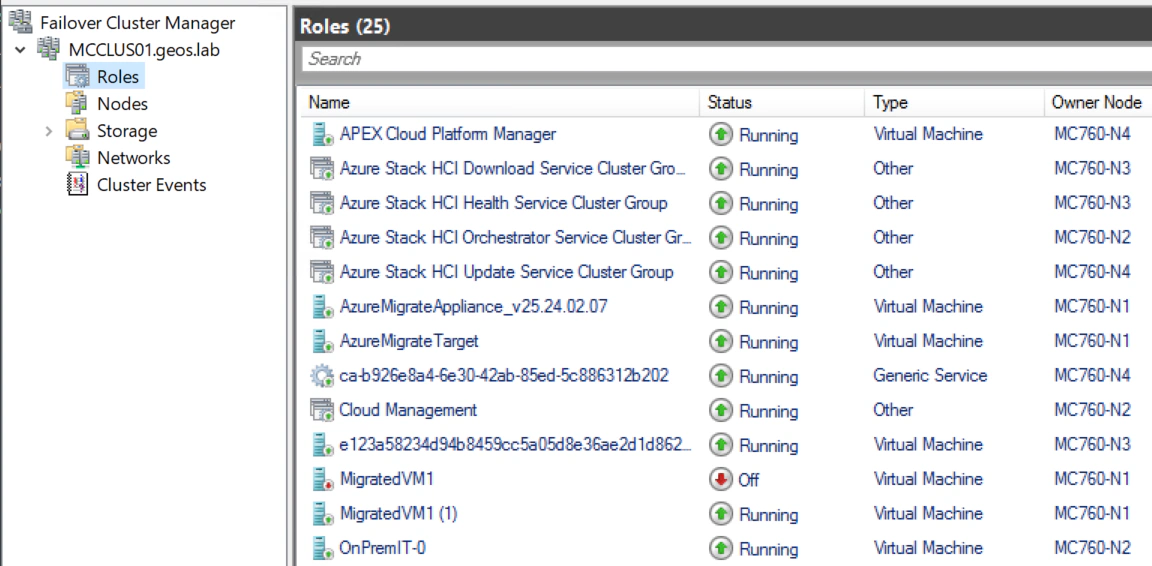Click the Storage folder icon
This screenshot has width=1152, height=566.
coord(77,130)
